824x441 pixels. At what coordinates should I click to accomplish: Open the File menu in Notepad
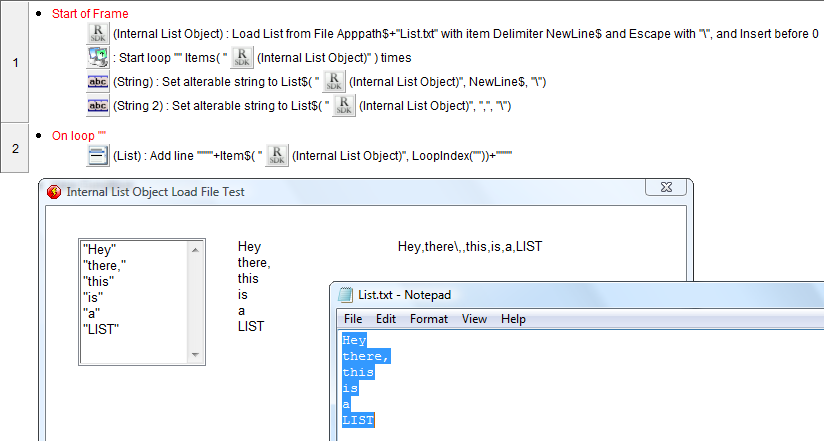coord(353,319)
